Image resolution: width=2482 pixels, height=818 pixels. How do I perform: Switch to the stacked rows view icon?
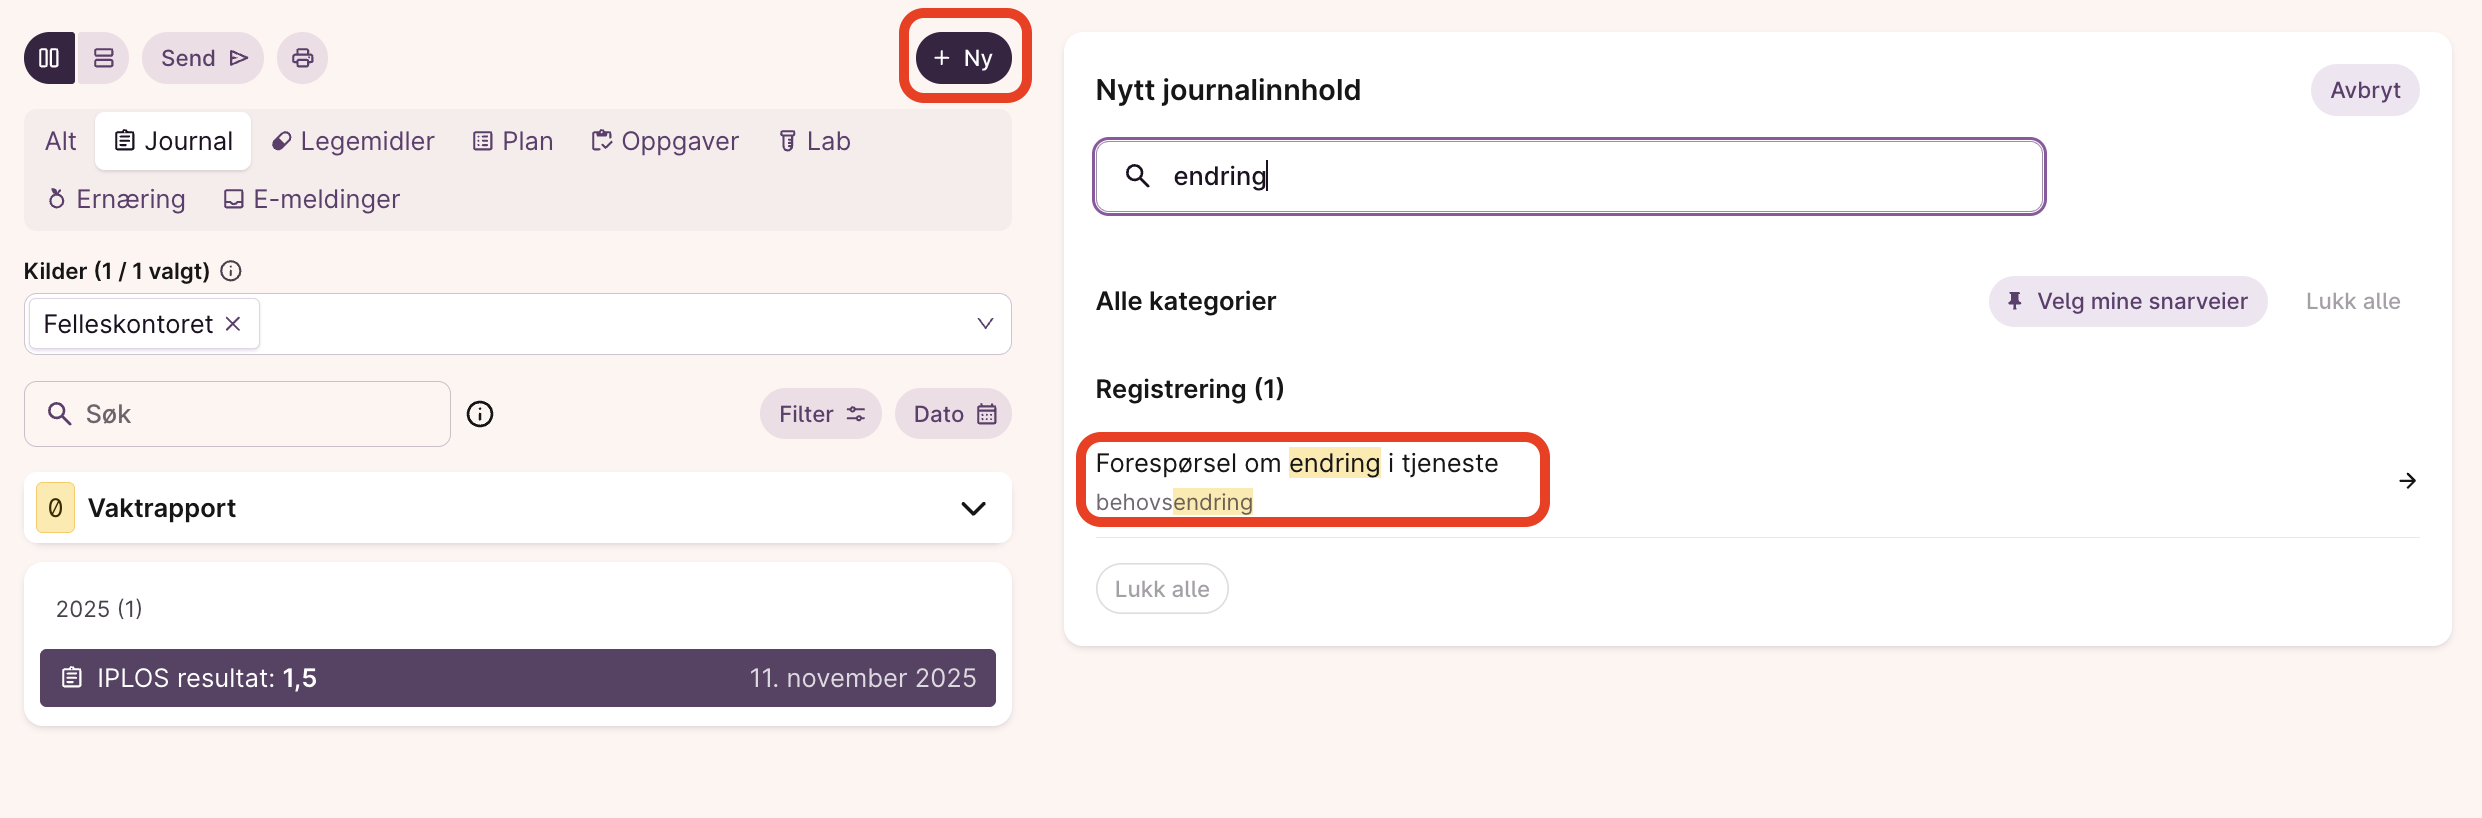coord(103,58)
